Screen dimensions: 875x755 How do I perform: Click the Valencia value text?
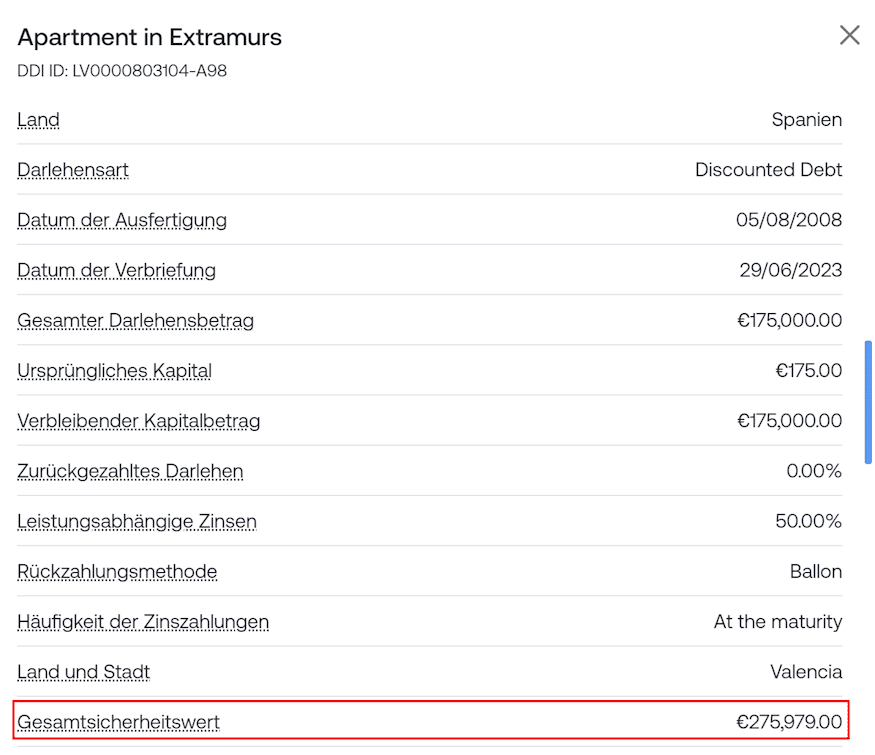coord(806,672)
